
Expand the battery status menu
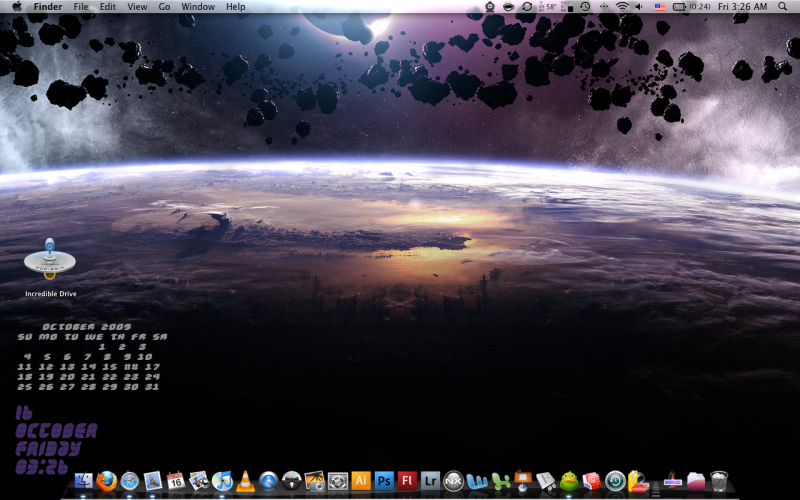680,7
